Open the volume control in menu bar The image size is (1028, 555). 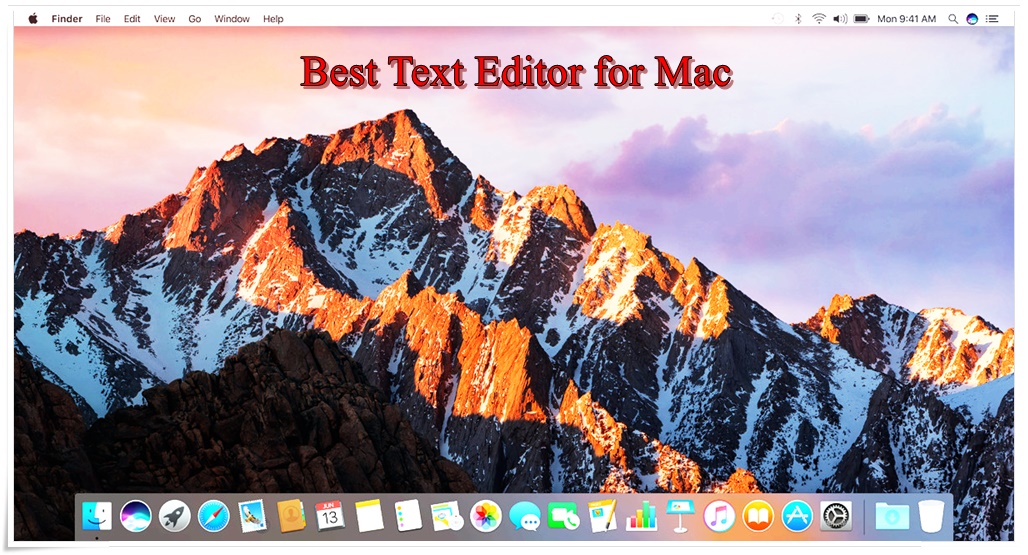(840, 19)
